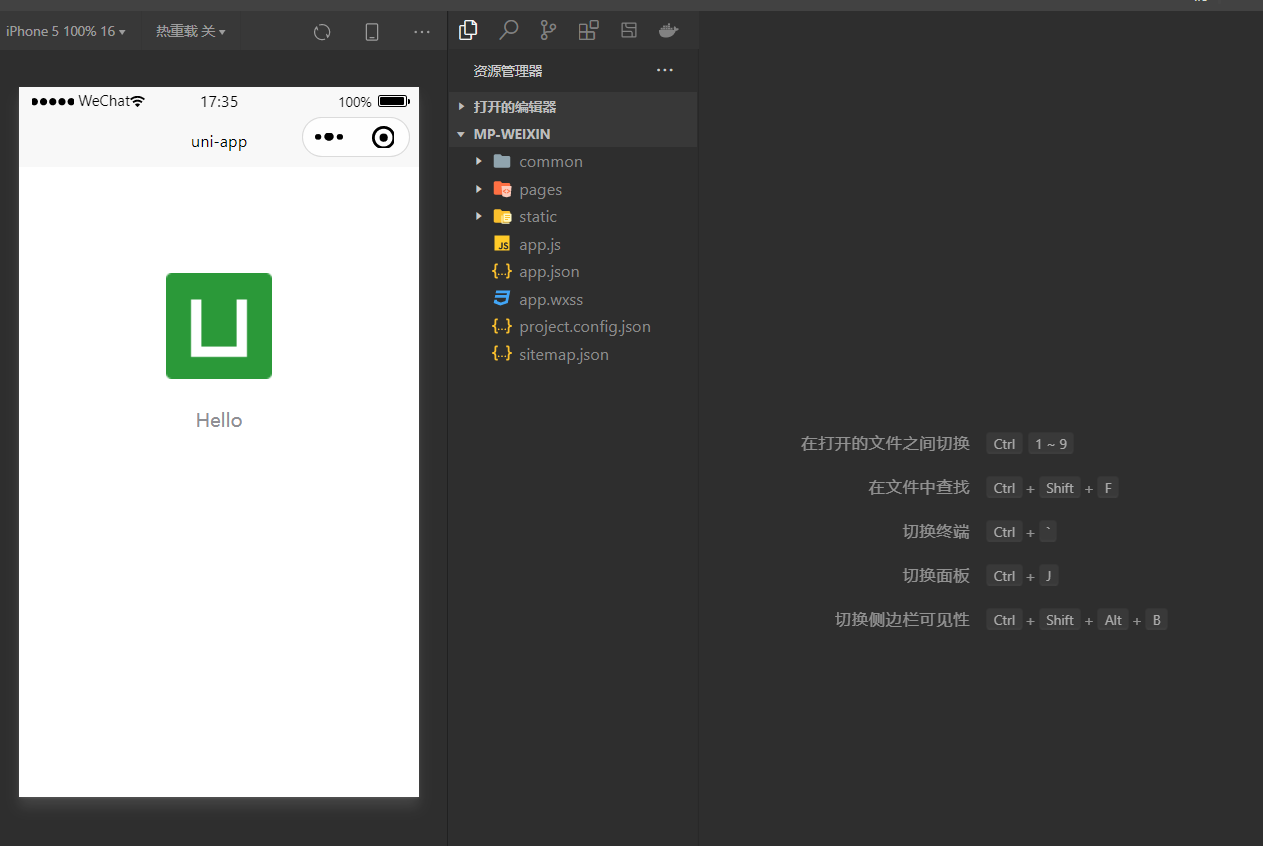Click the uni-app navigation title

(219, 141)
